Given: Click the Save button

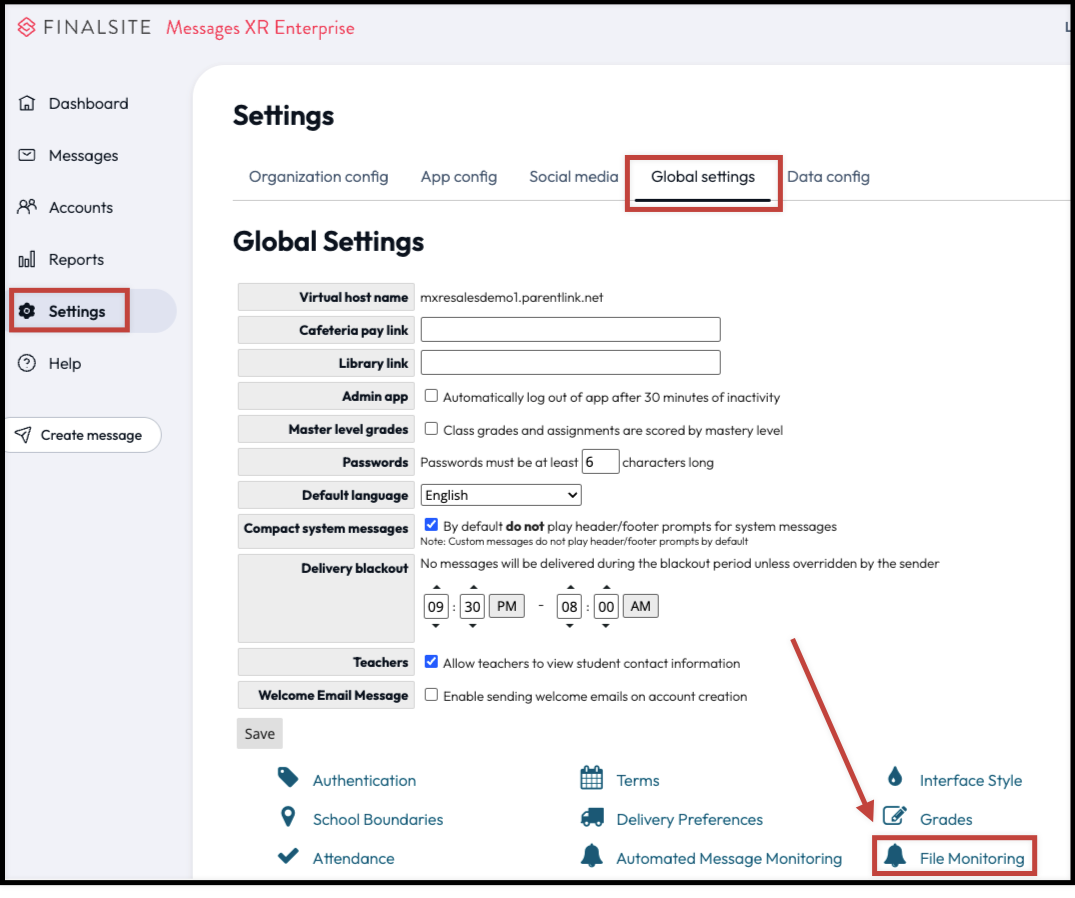Looking at the screenshot, I should click(x=259, y=733).
